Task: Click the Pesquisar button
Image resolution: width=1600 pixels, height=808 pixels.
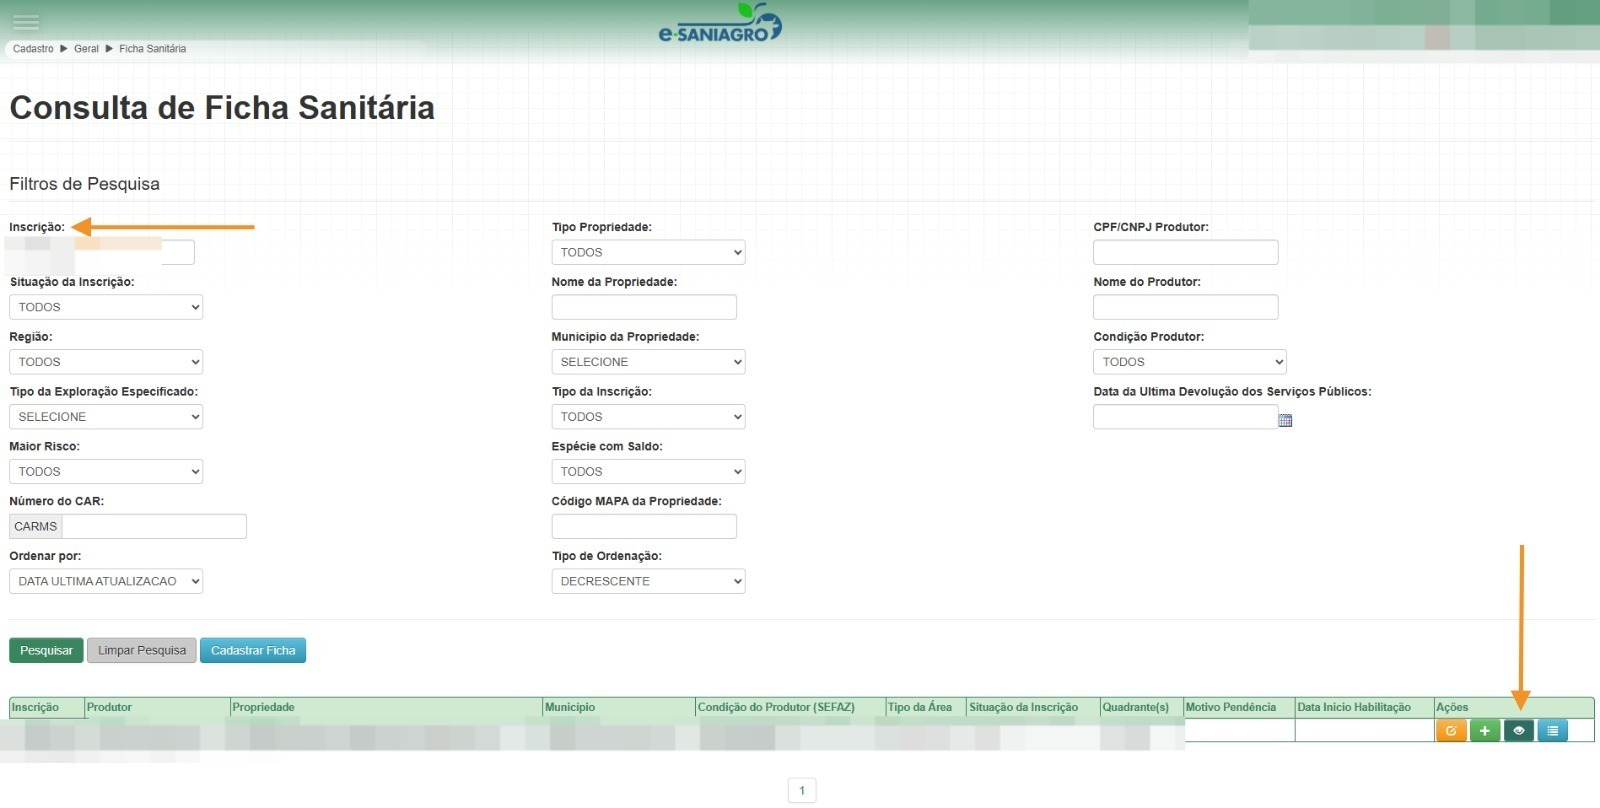Action: (x=46, y=650)
